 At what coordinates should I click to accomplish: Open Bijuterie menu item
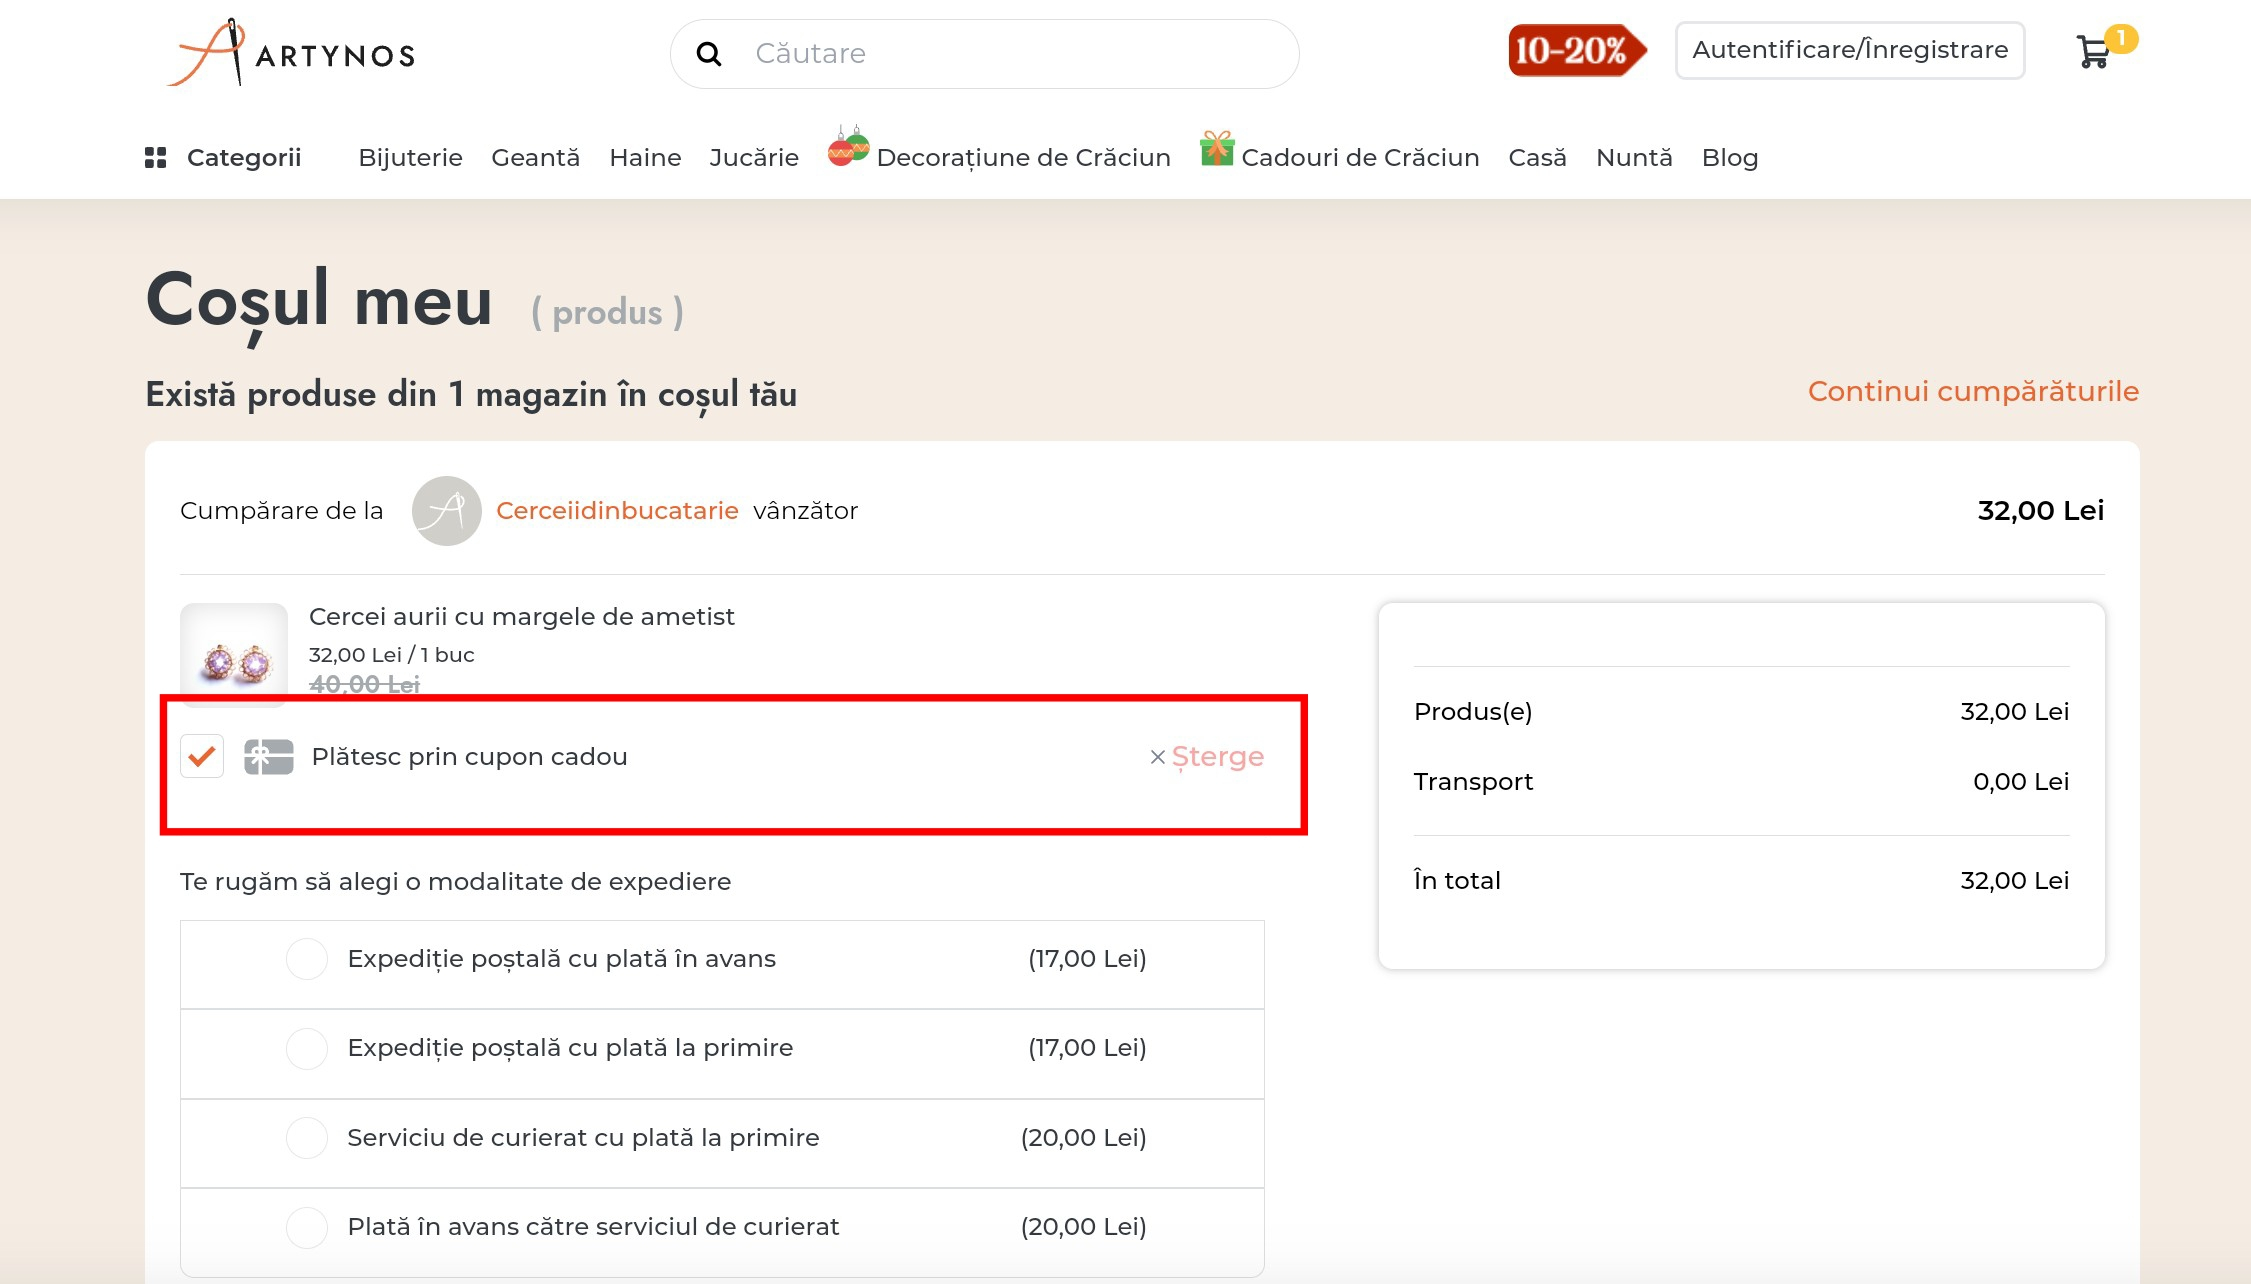pos(410,158)
